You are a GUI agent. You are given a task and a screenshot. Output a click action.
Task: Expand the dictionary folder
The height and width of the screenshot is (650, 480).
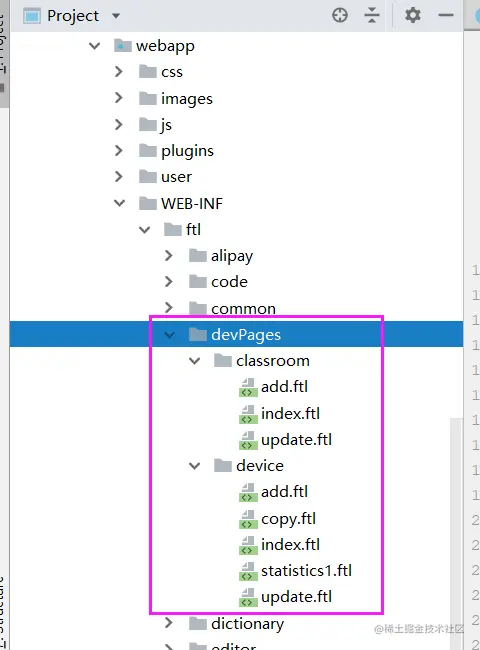[x=169, y=623]
